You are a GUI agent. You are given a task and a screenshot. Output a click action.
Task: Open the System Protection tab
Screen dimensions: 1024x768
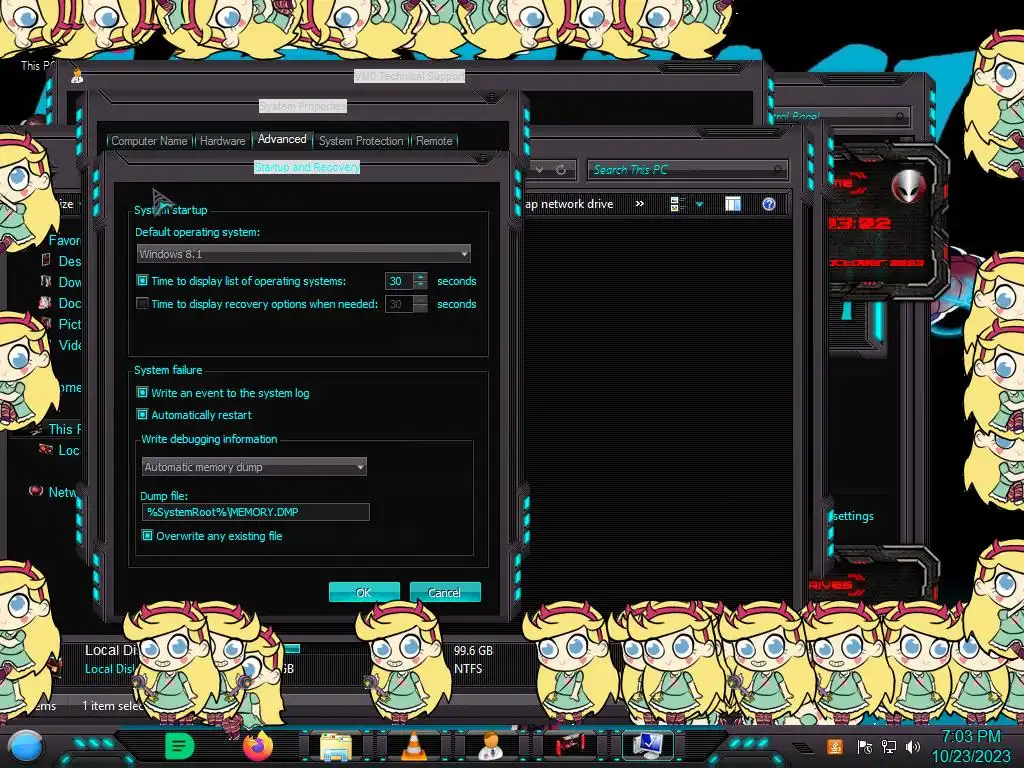tap(361, 140)
